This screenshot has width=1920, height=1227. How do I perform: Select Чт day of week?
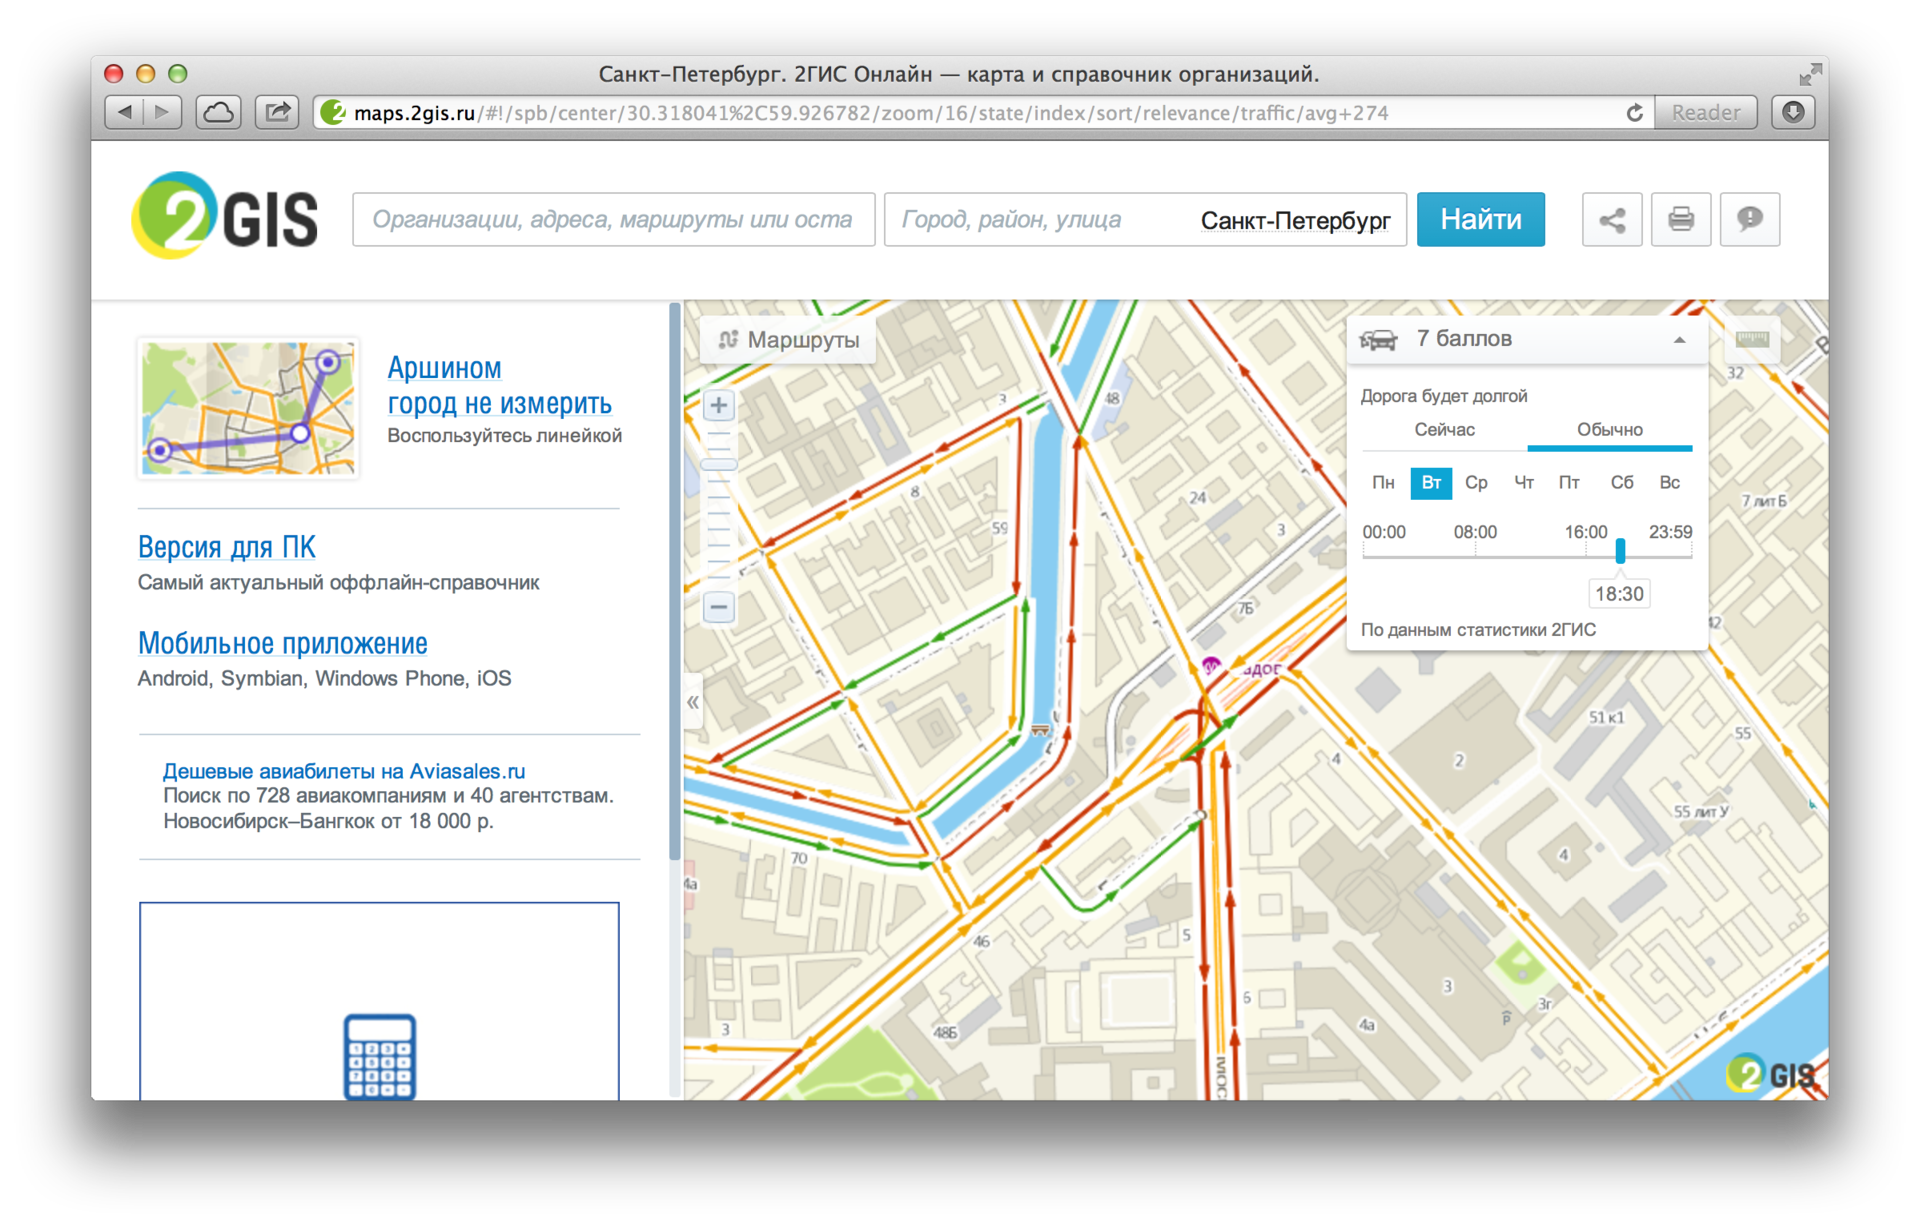click(x=1524, y=483)
